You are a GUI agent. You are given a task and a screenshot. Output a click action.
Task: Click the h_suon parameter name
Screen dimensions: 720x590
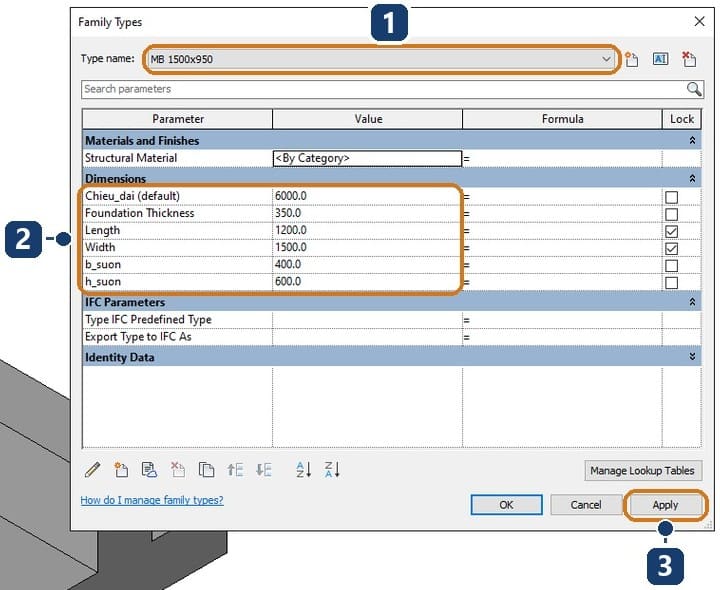(103, 282)
